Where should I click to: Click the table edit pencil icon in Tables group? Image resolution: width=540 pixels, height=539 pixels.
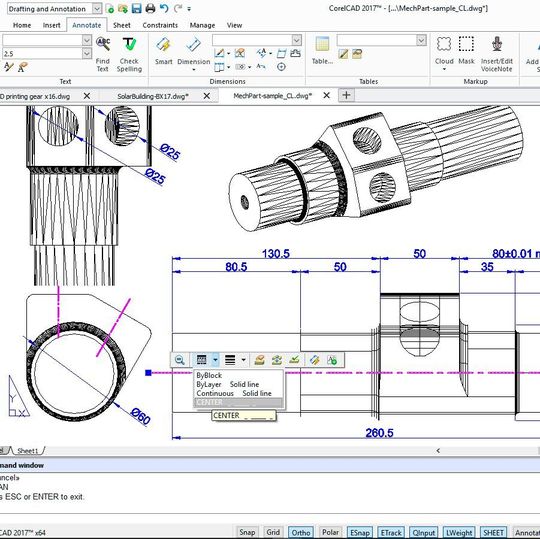(x=343, y=54)
